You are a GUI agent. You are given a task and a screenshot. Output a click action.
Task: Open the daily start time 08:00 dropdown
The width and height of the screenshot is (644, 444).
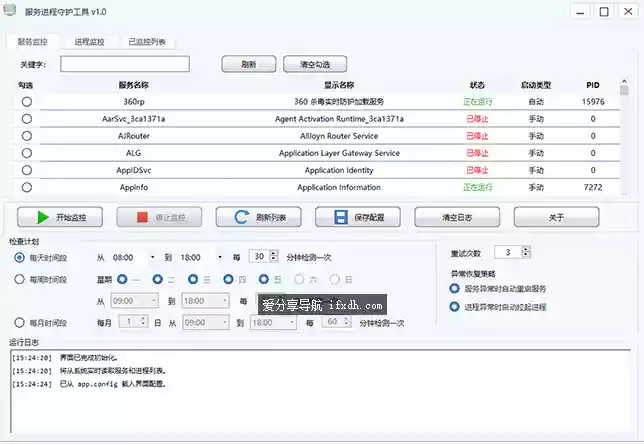152,258
